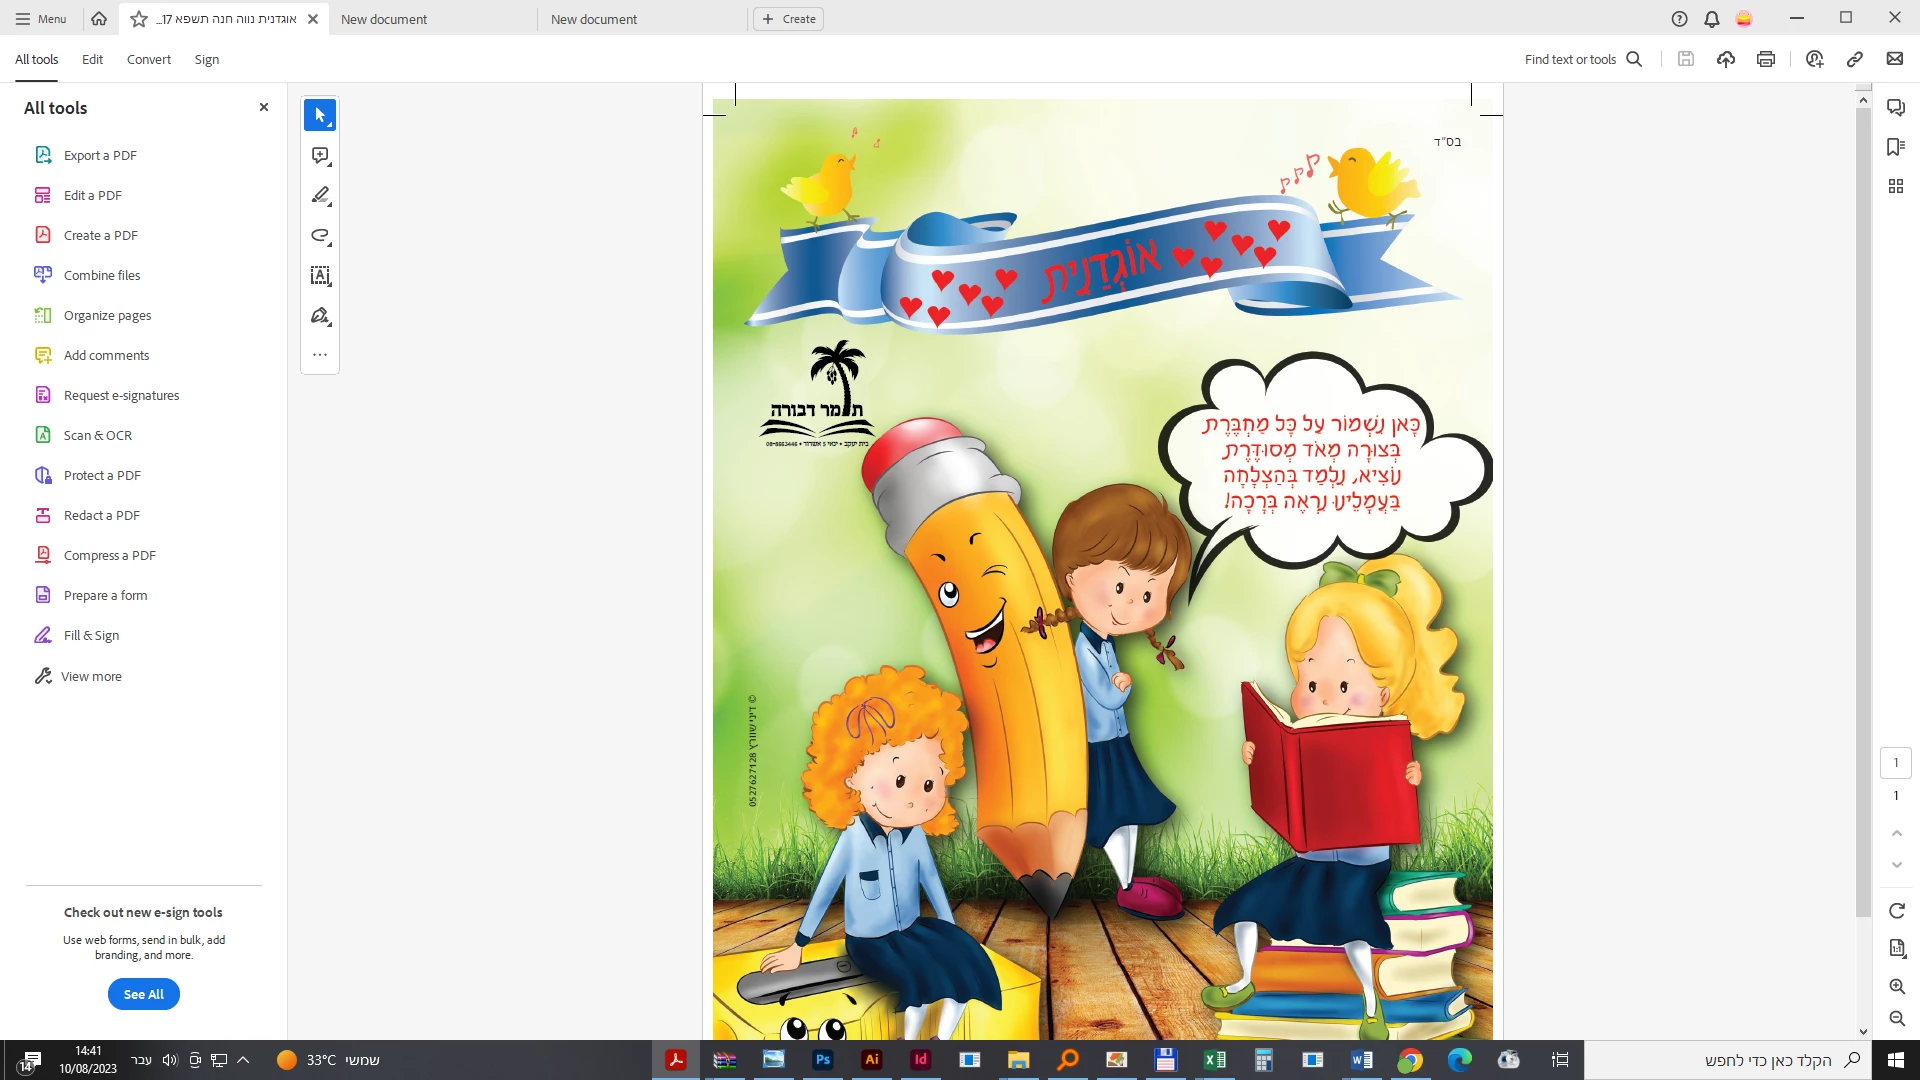Show page thumbnails panel
1920x1080 pixels.
point(1895,186)
